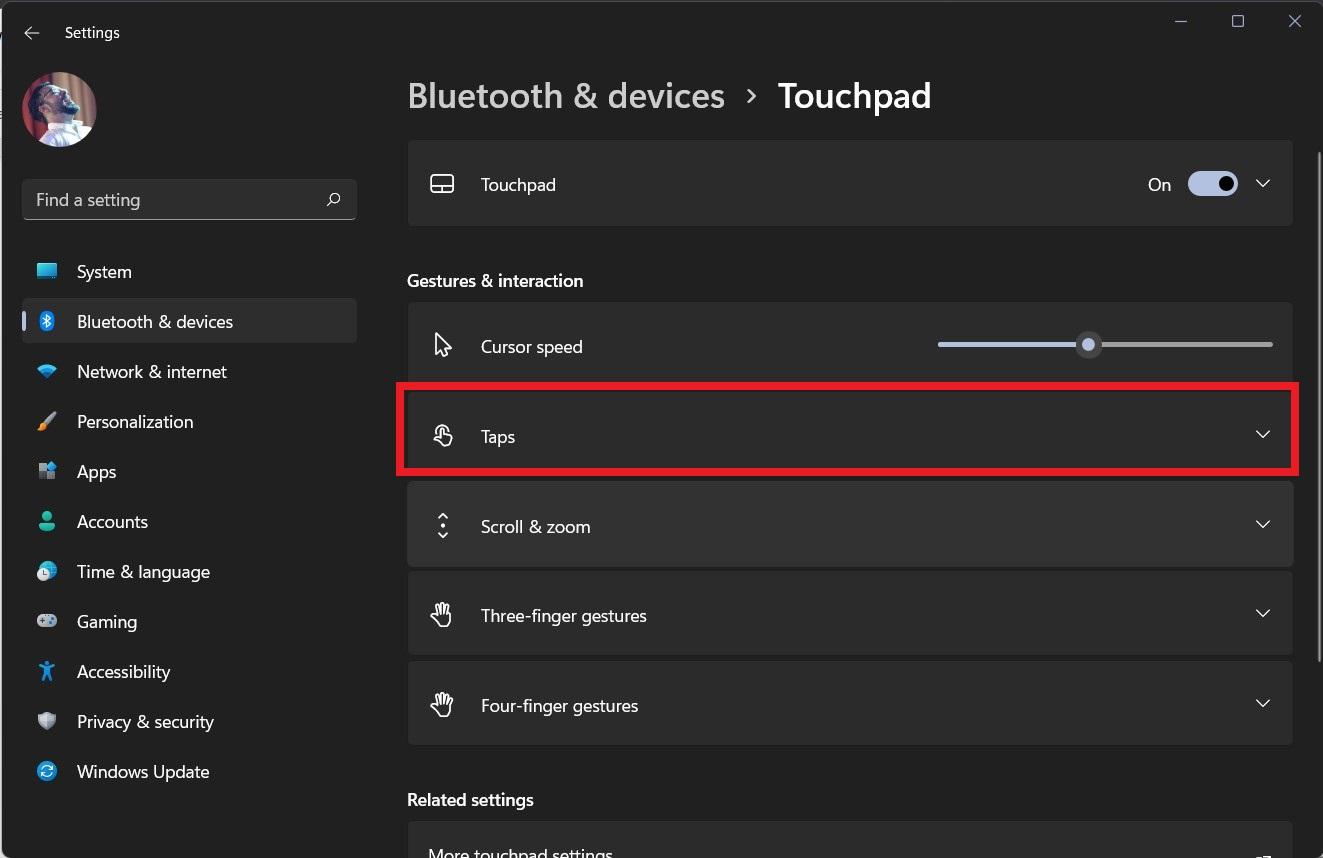Expand the Touchpad section chevron
The height and width of the screenshot is (858, 1323).
(1263, 184)
